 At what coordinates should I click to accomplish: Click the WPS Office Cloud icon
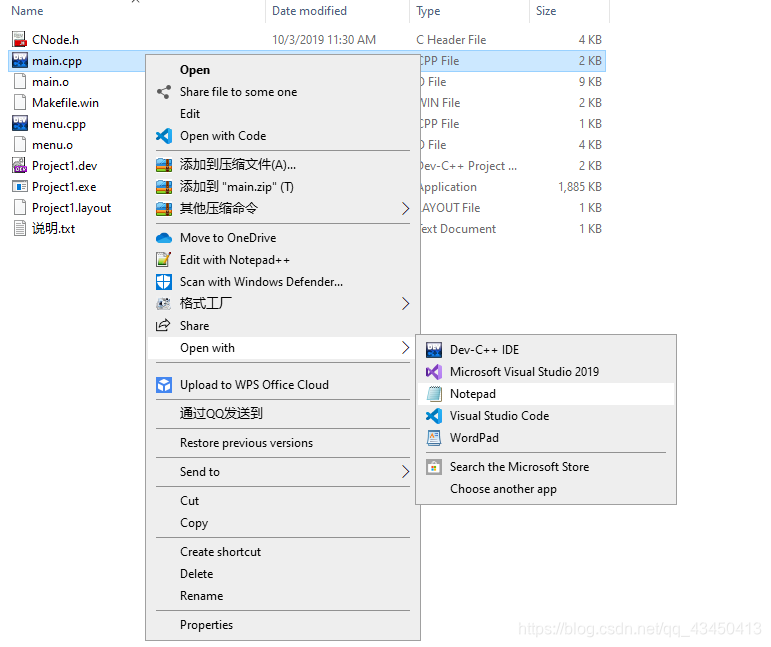tap(164, 385)
